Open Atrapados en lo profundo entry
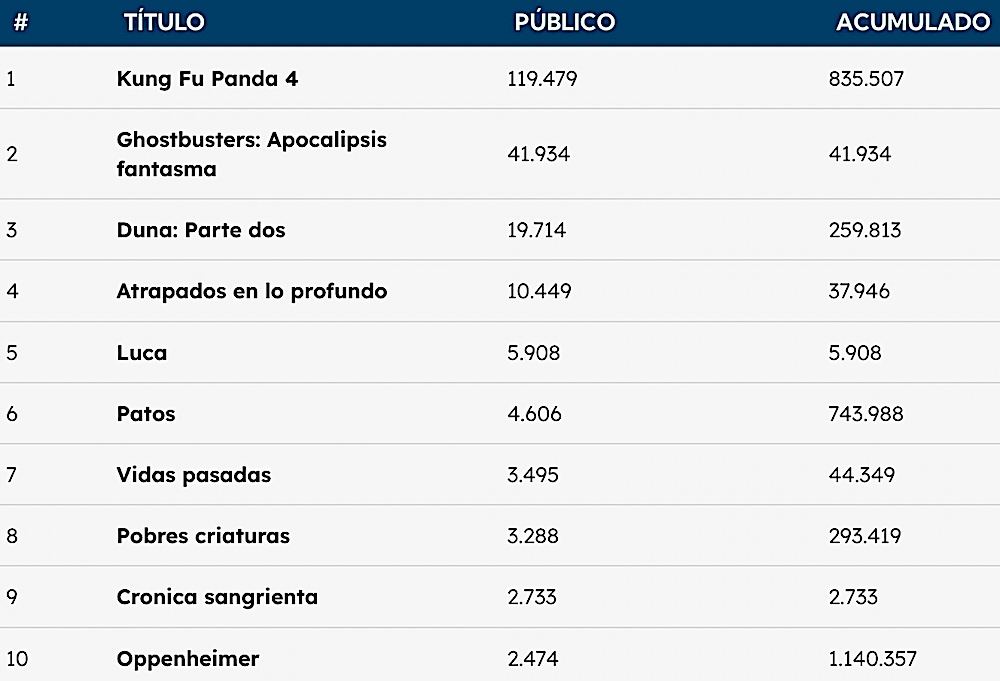 pos(252,291)
